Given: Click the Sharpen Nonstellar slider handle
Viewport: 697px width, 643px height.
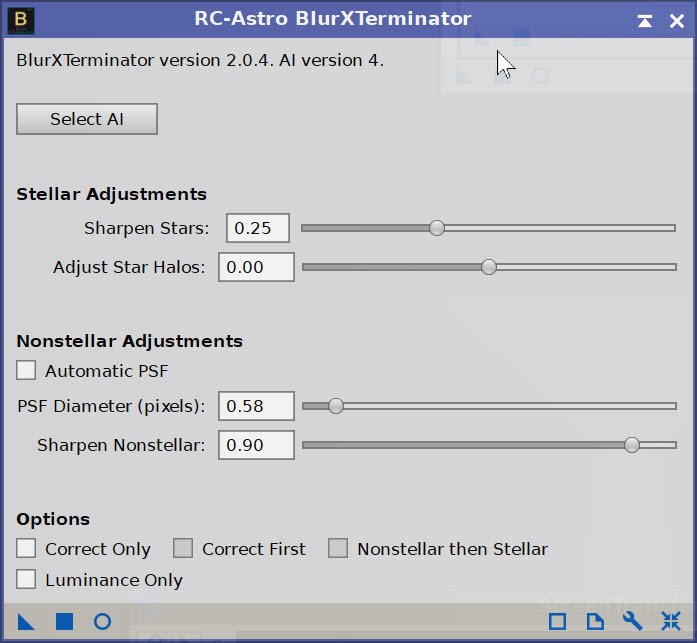Looking at the screenshot, I should pyautogui.click(x=632, y=445).
